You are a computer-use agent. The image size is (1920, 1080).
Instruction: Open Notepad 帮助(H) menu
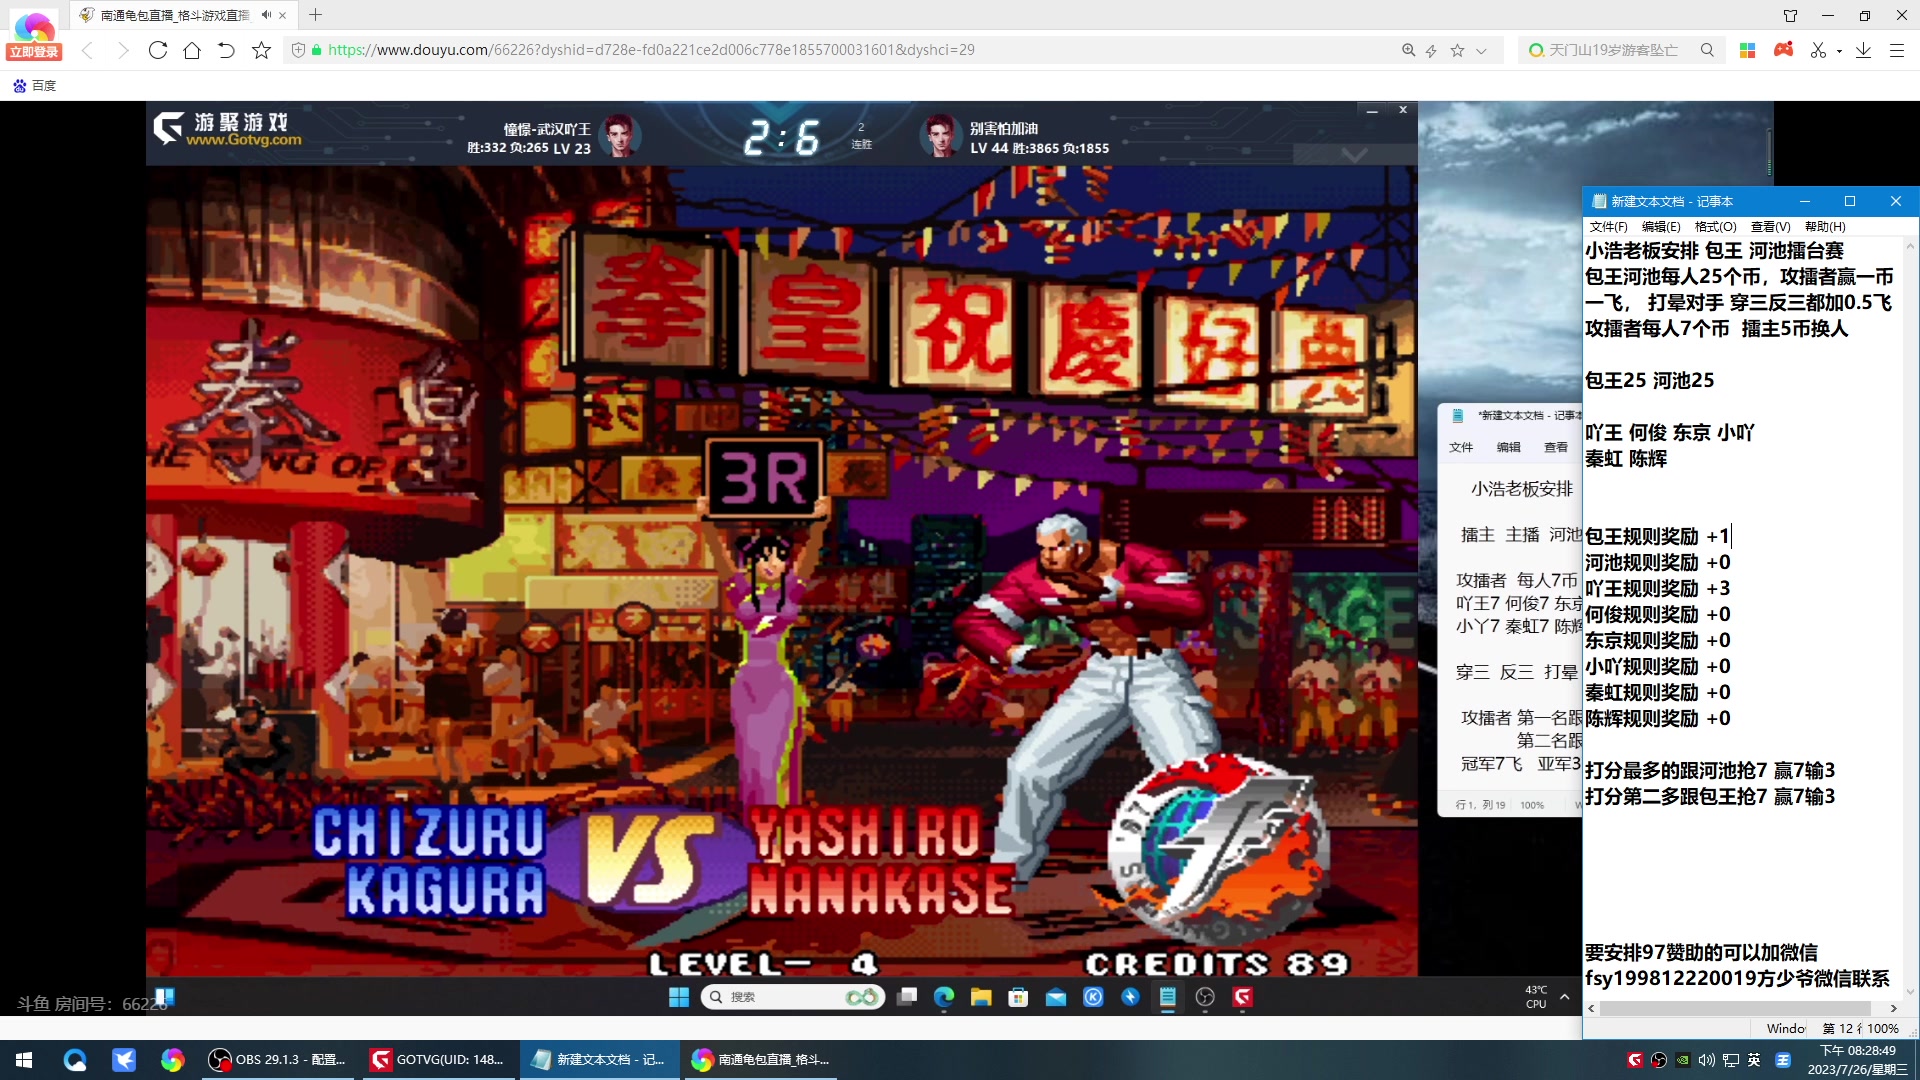[x=1825, y=227]
